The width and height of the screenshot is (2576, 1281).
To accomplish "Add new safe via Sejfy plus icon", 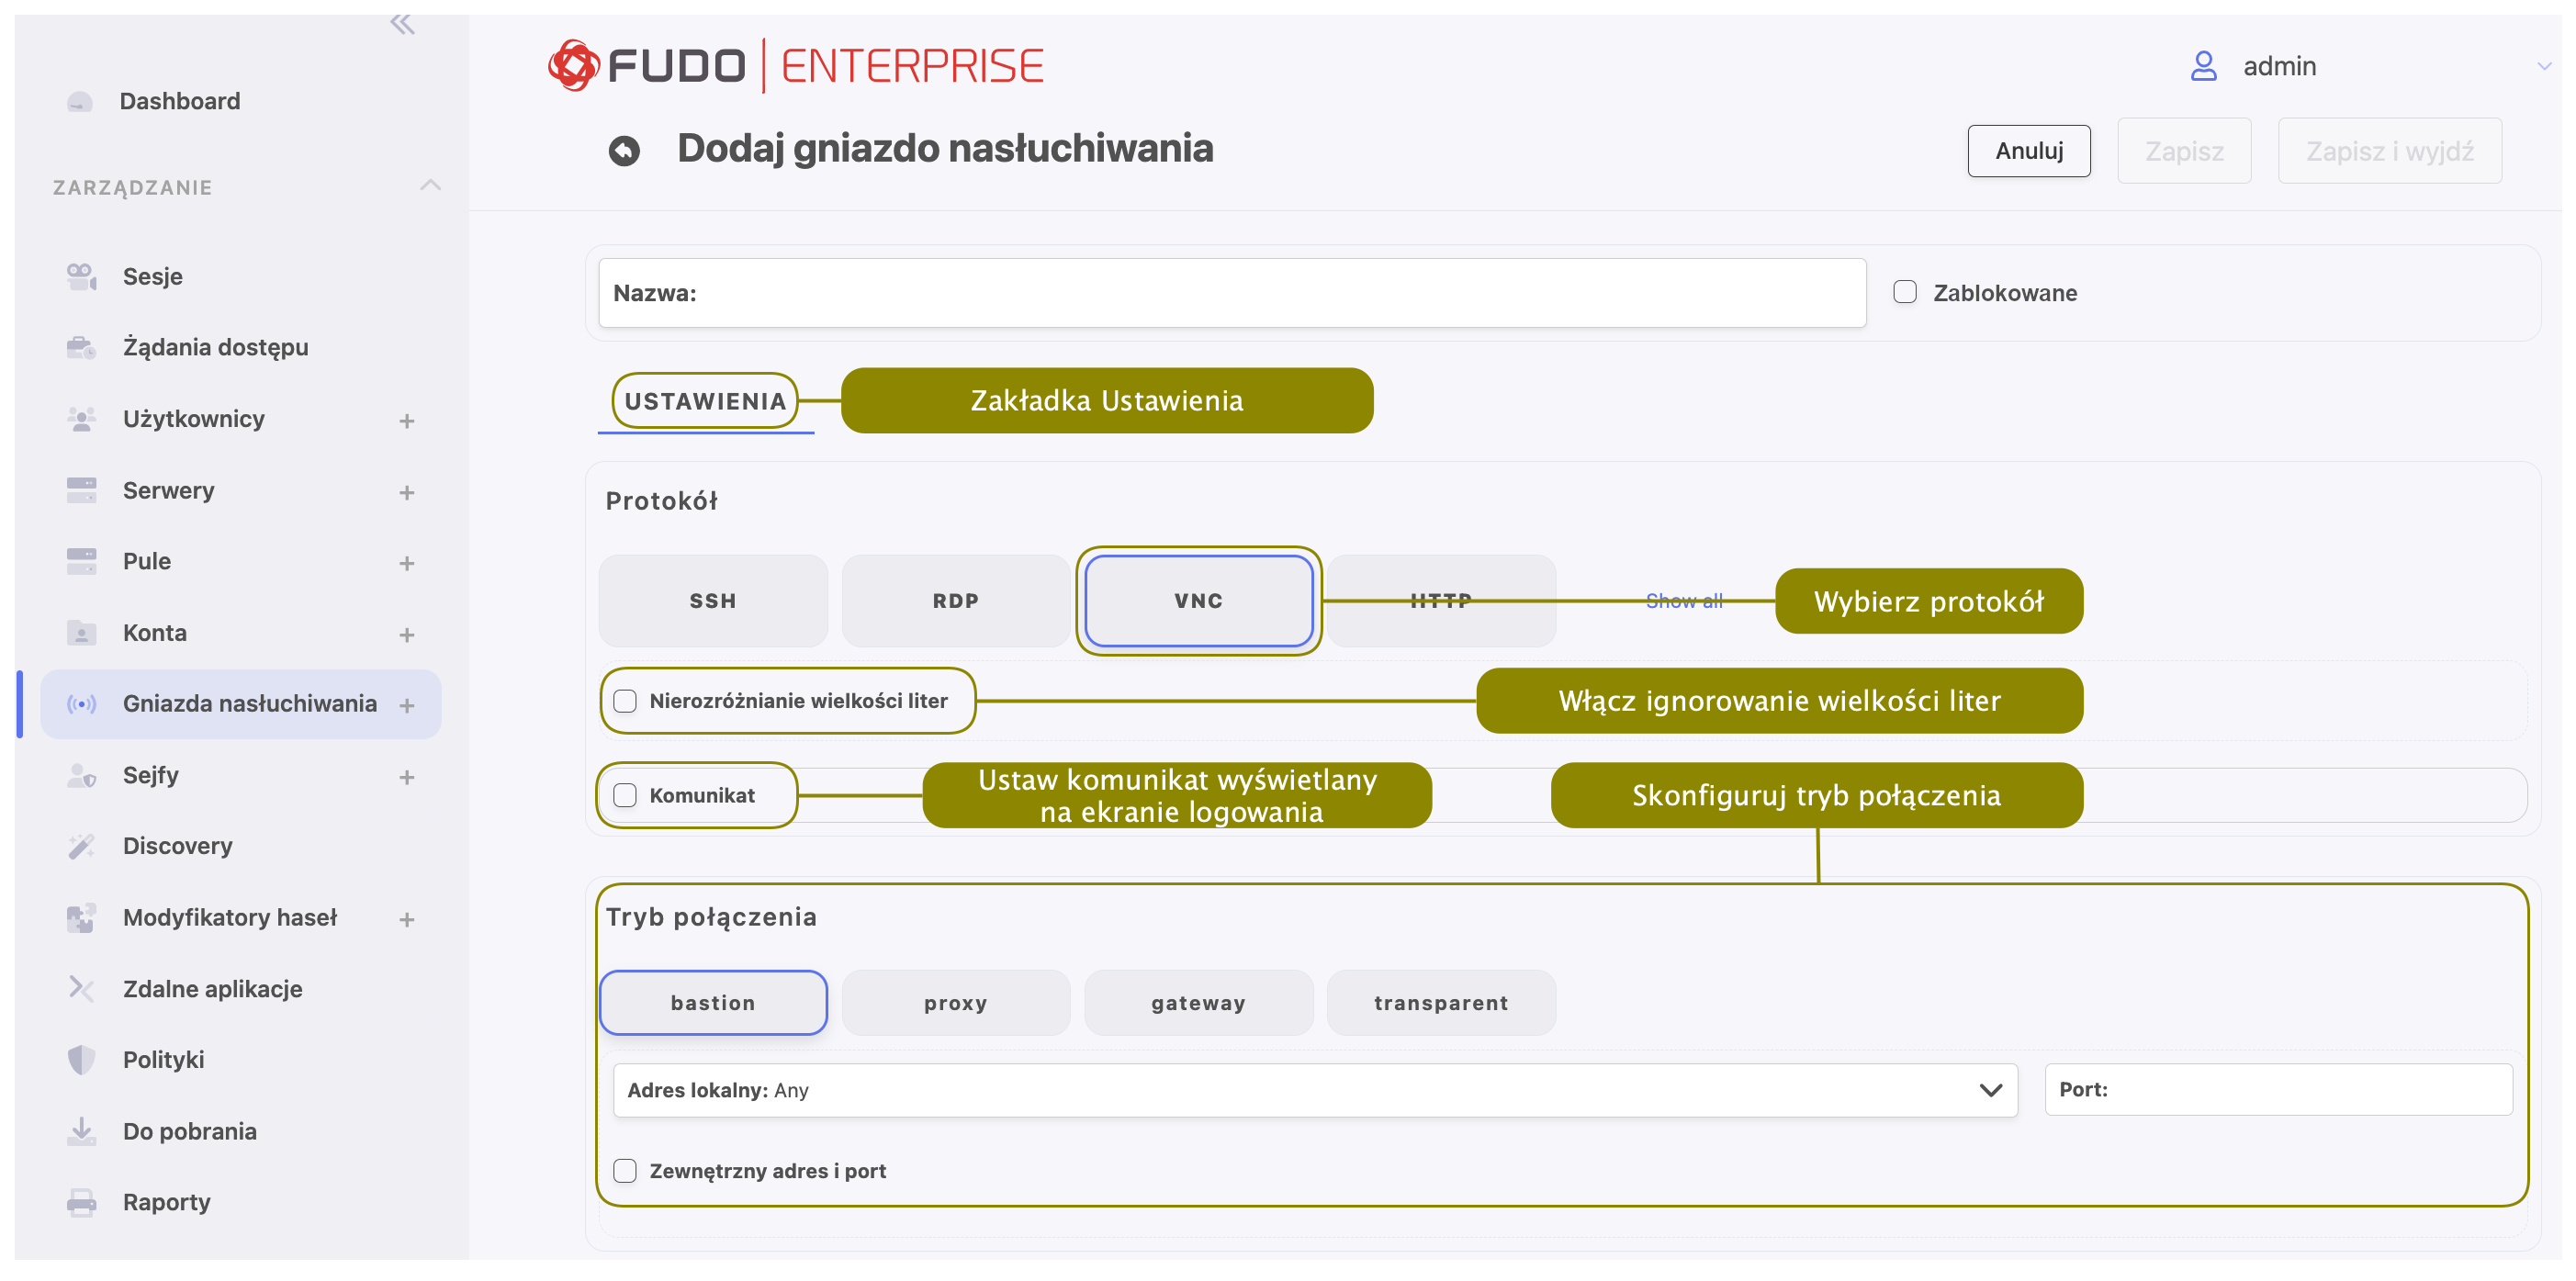I will [x=406, y=778].
